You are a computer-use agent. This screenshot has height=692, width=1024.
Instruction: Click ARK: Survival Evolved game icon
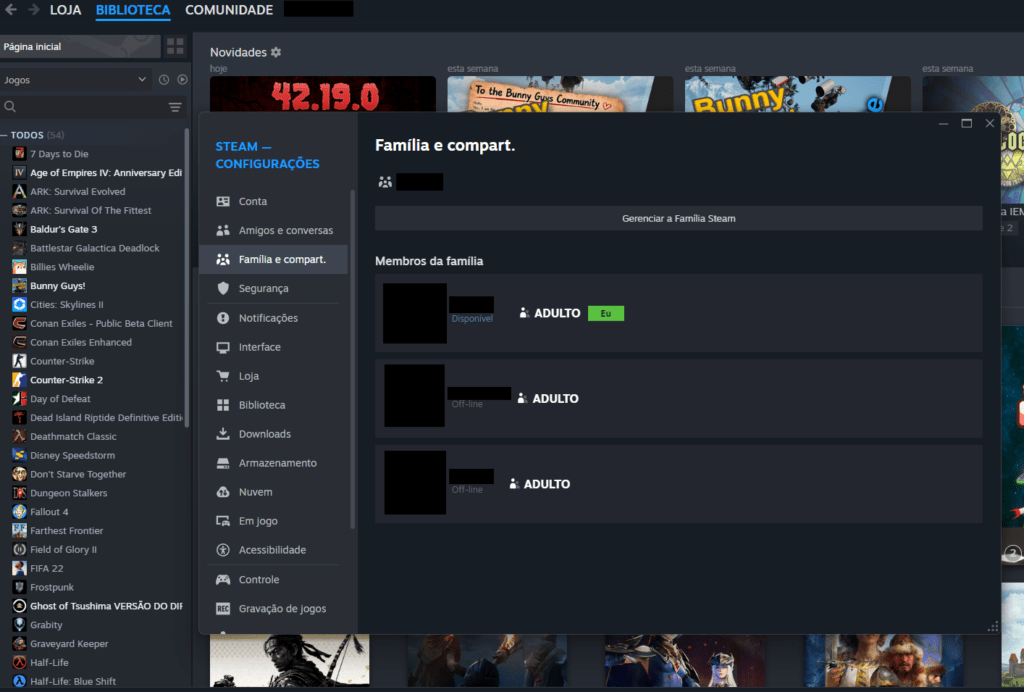coord(20,191)
